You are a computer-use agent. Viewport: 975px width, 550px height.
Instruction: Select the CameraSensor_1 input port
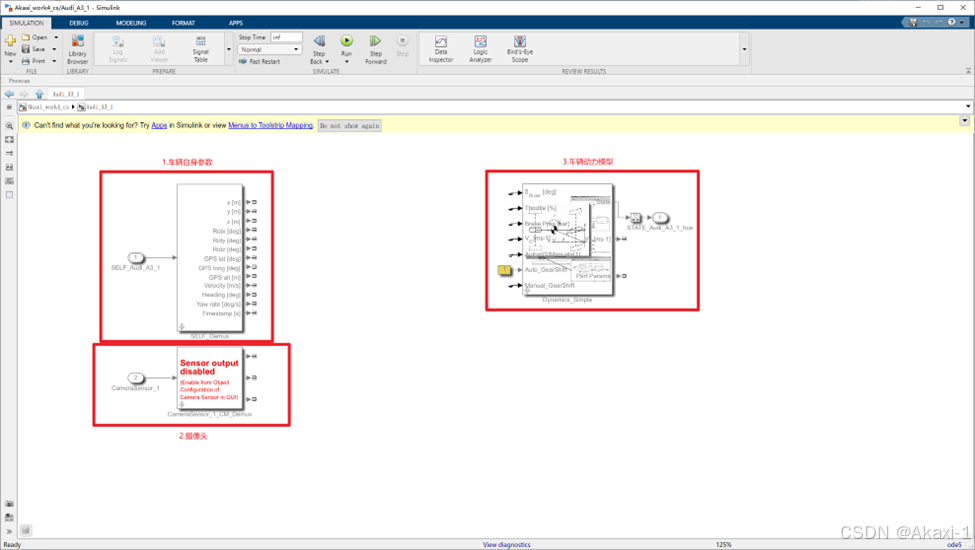136,377
